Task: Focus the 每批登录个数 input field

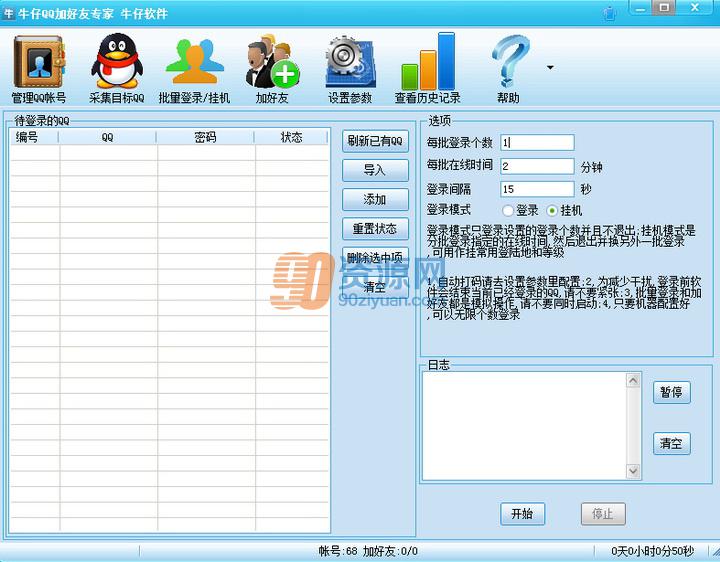Action: point(537,142)
